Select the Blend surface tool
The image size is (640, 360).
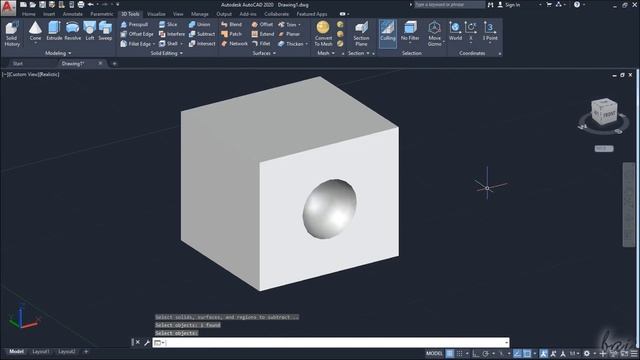(x=231, y=24)
